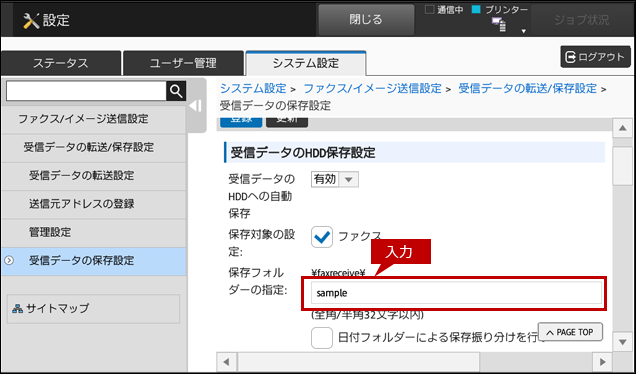This screenshot has height=374, width=636.
Task: Open printer status dropdown arrow
Action: point(524,31)
